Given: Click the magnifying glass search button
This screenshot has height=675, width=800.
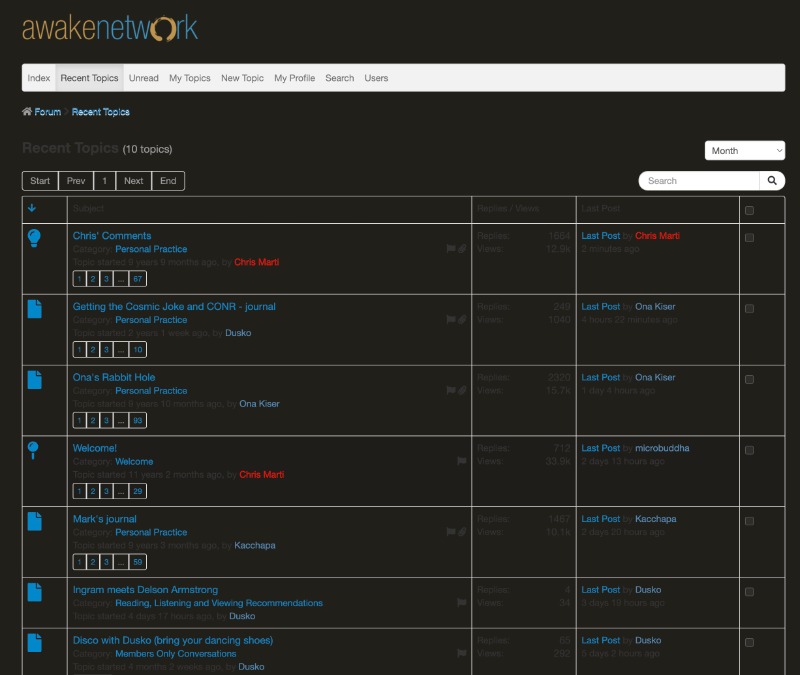Looking at the screenshot, I should [772, 181].
